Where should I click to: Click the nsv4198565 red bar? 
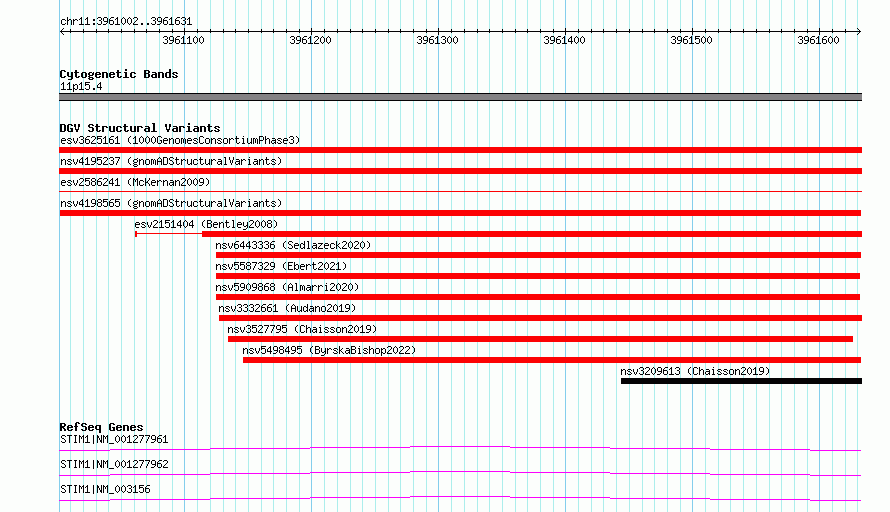[x=460, y=213]
